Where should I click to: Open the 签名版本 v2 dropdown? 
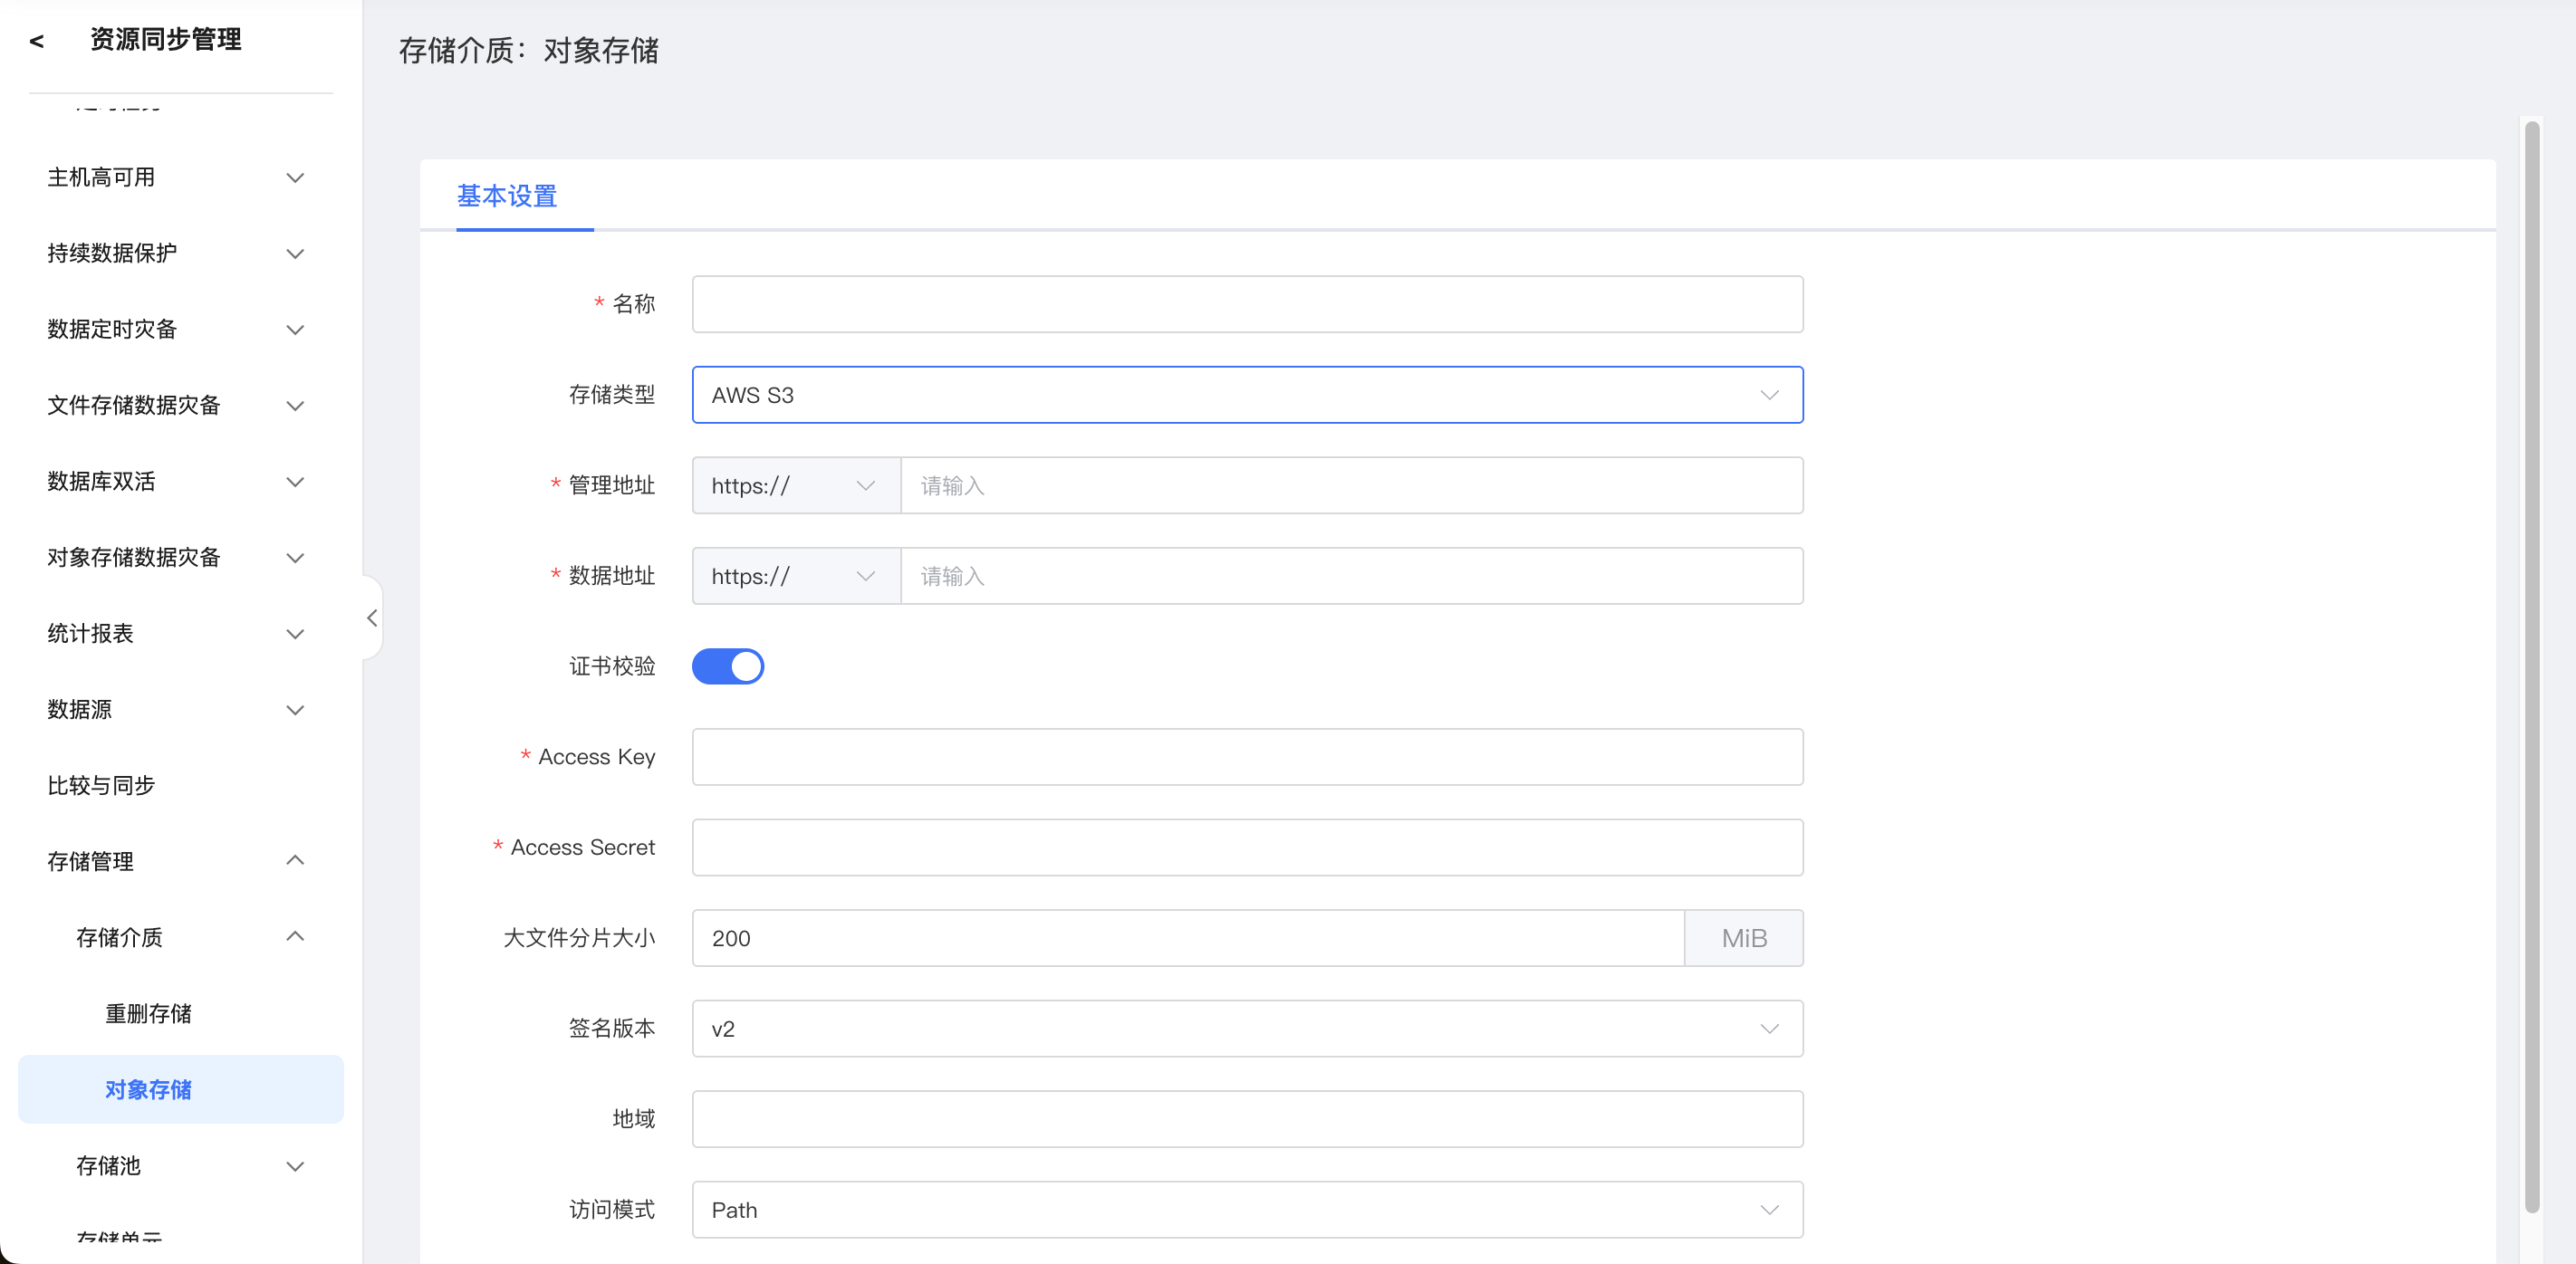pos(1246,1028)
